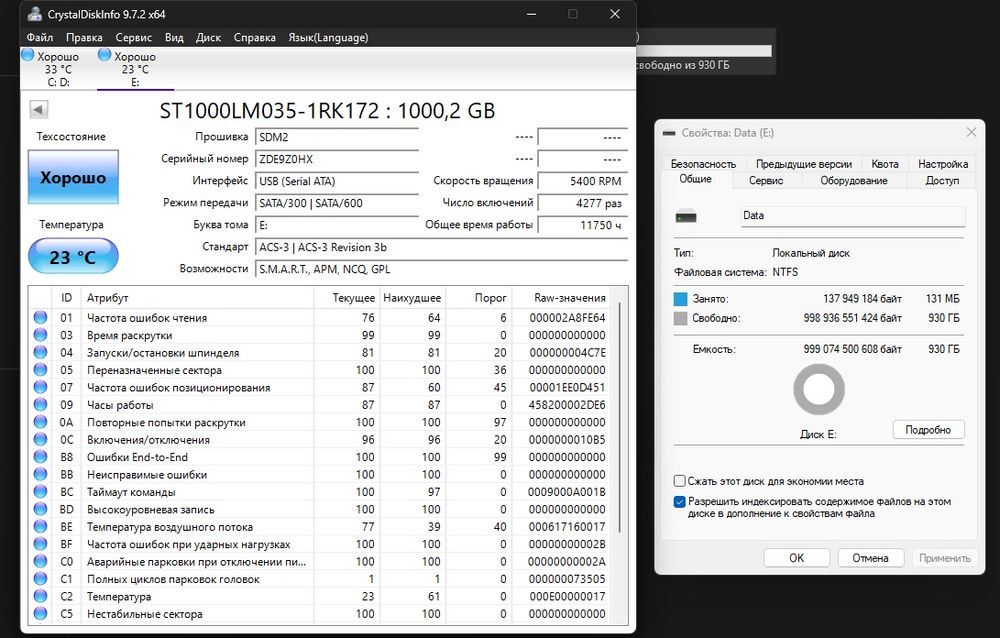The width and height of the screenshot is (1000, 638).
Task: Click the Переназначенные сектора attribute name
Action: [154, 370]
